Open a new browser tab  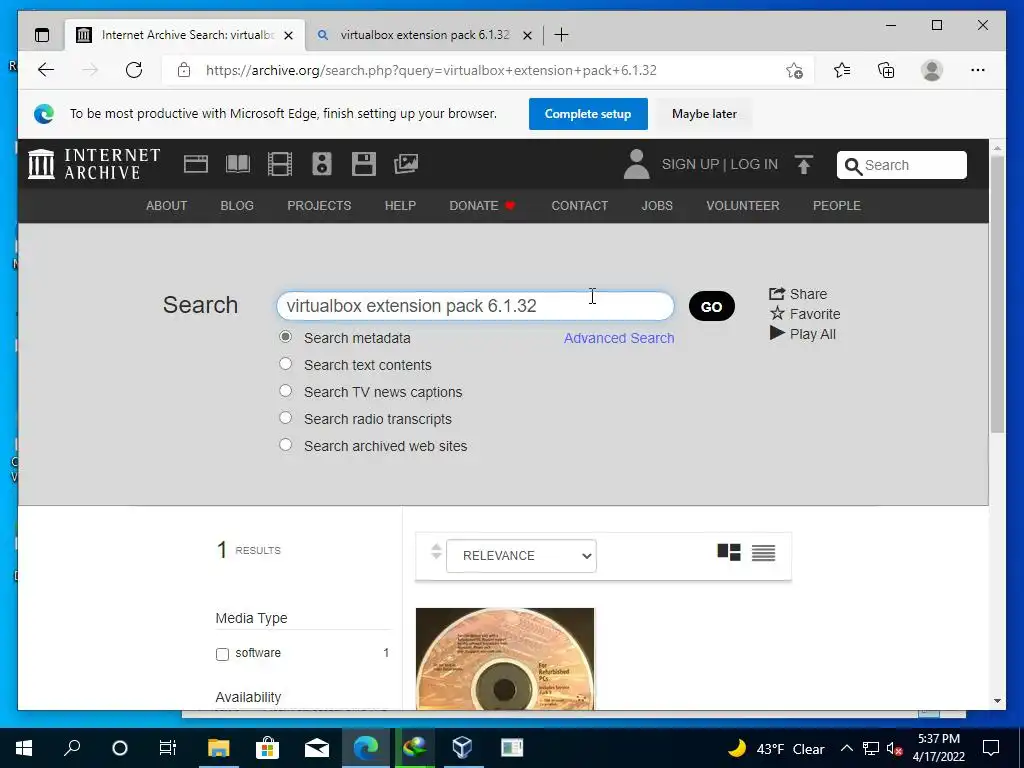tap(561, 35)
